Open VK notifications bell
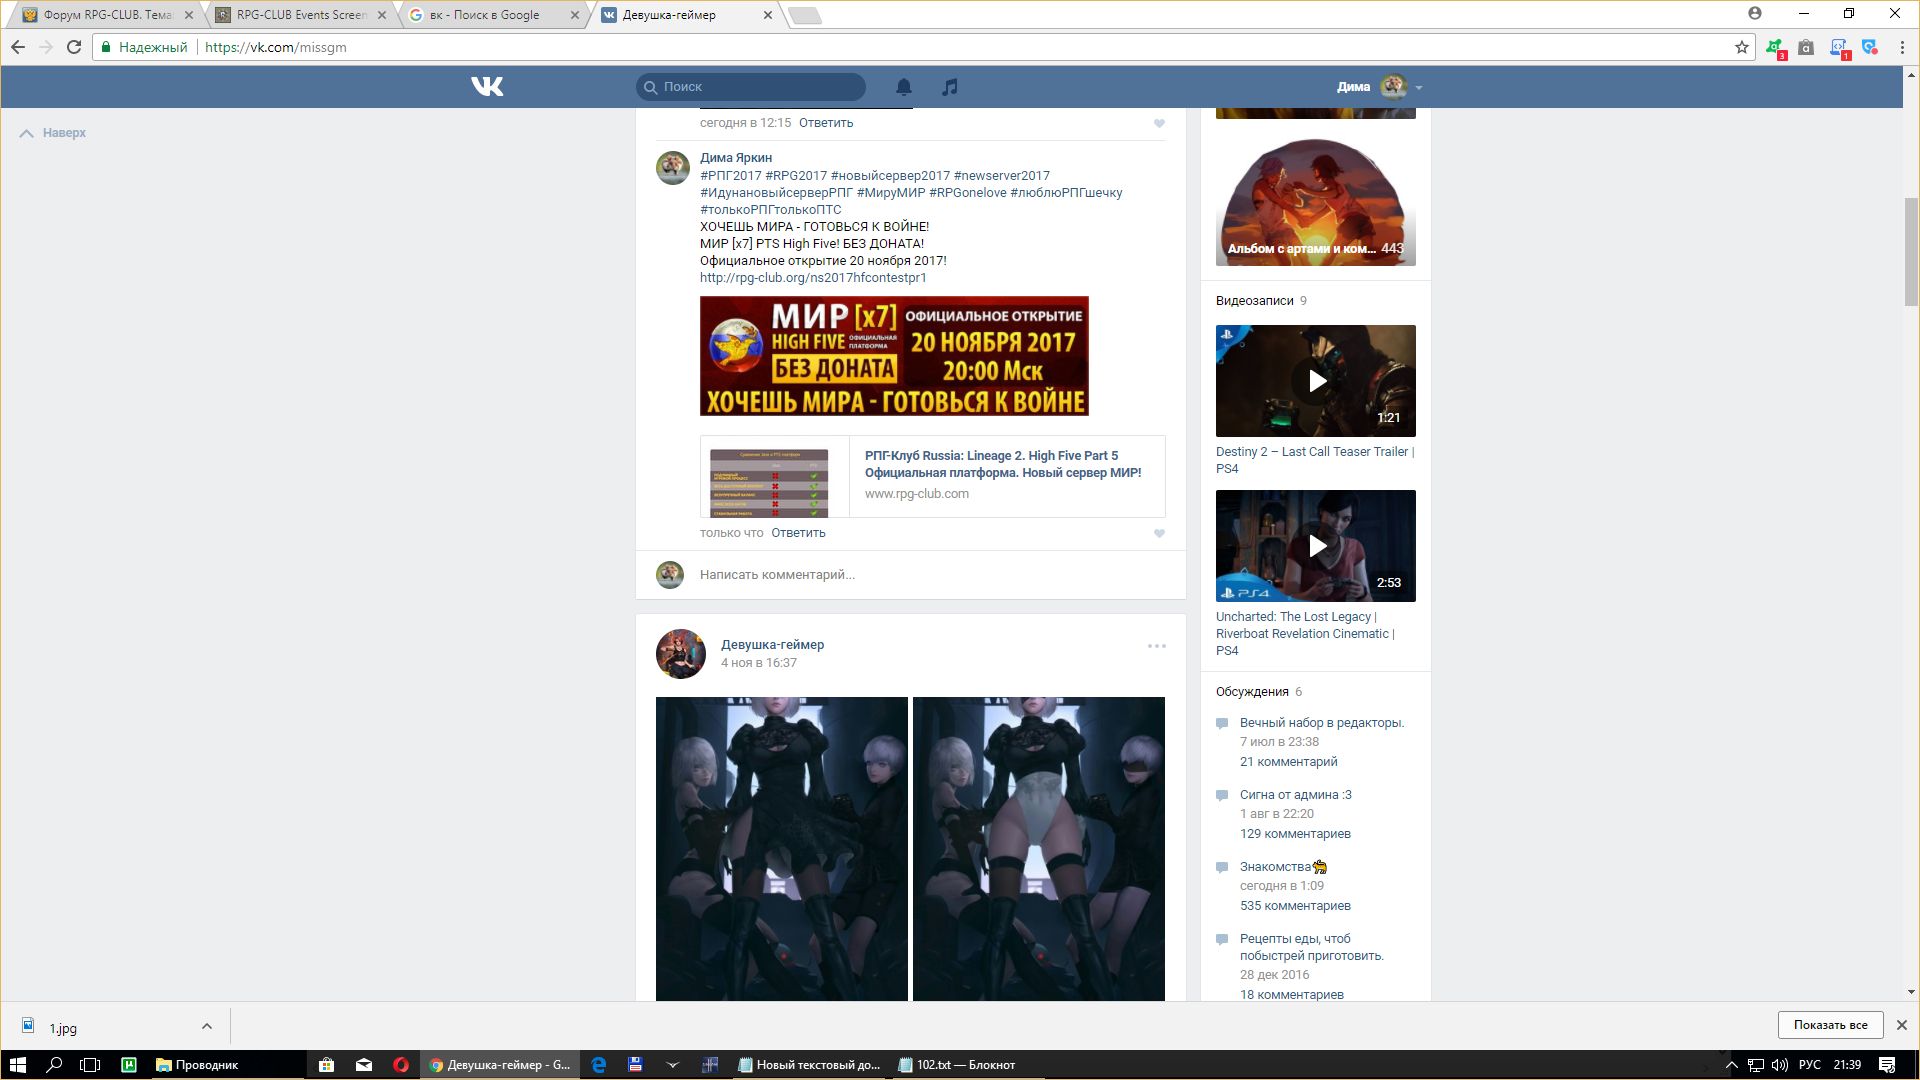 [904, 87]
